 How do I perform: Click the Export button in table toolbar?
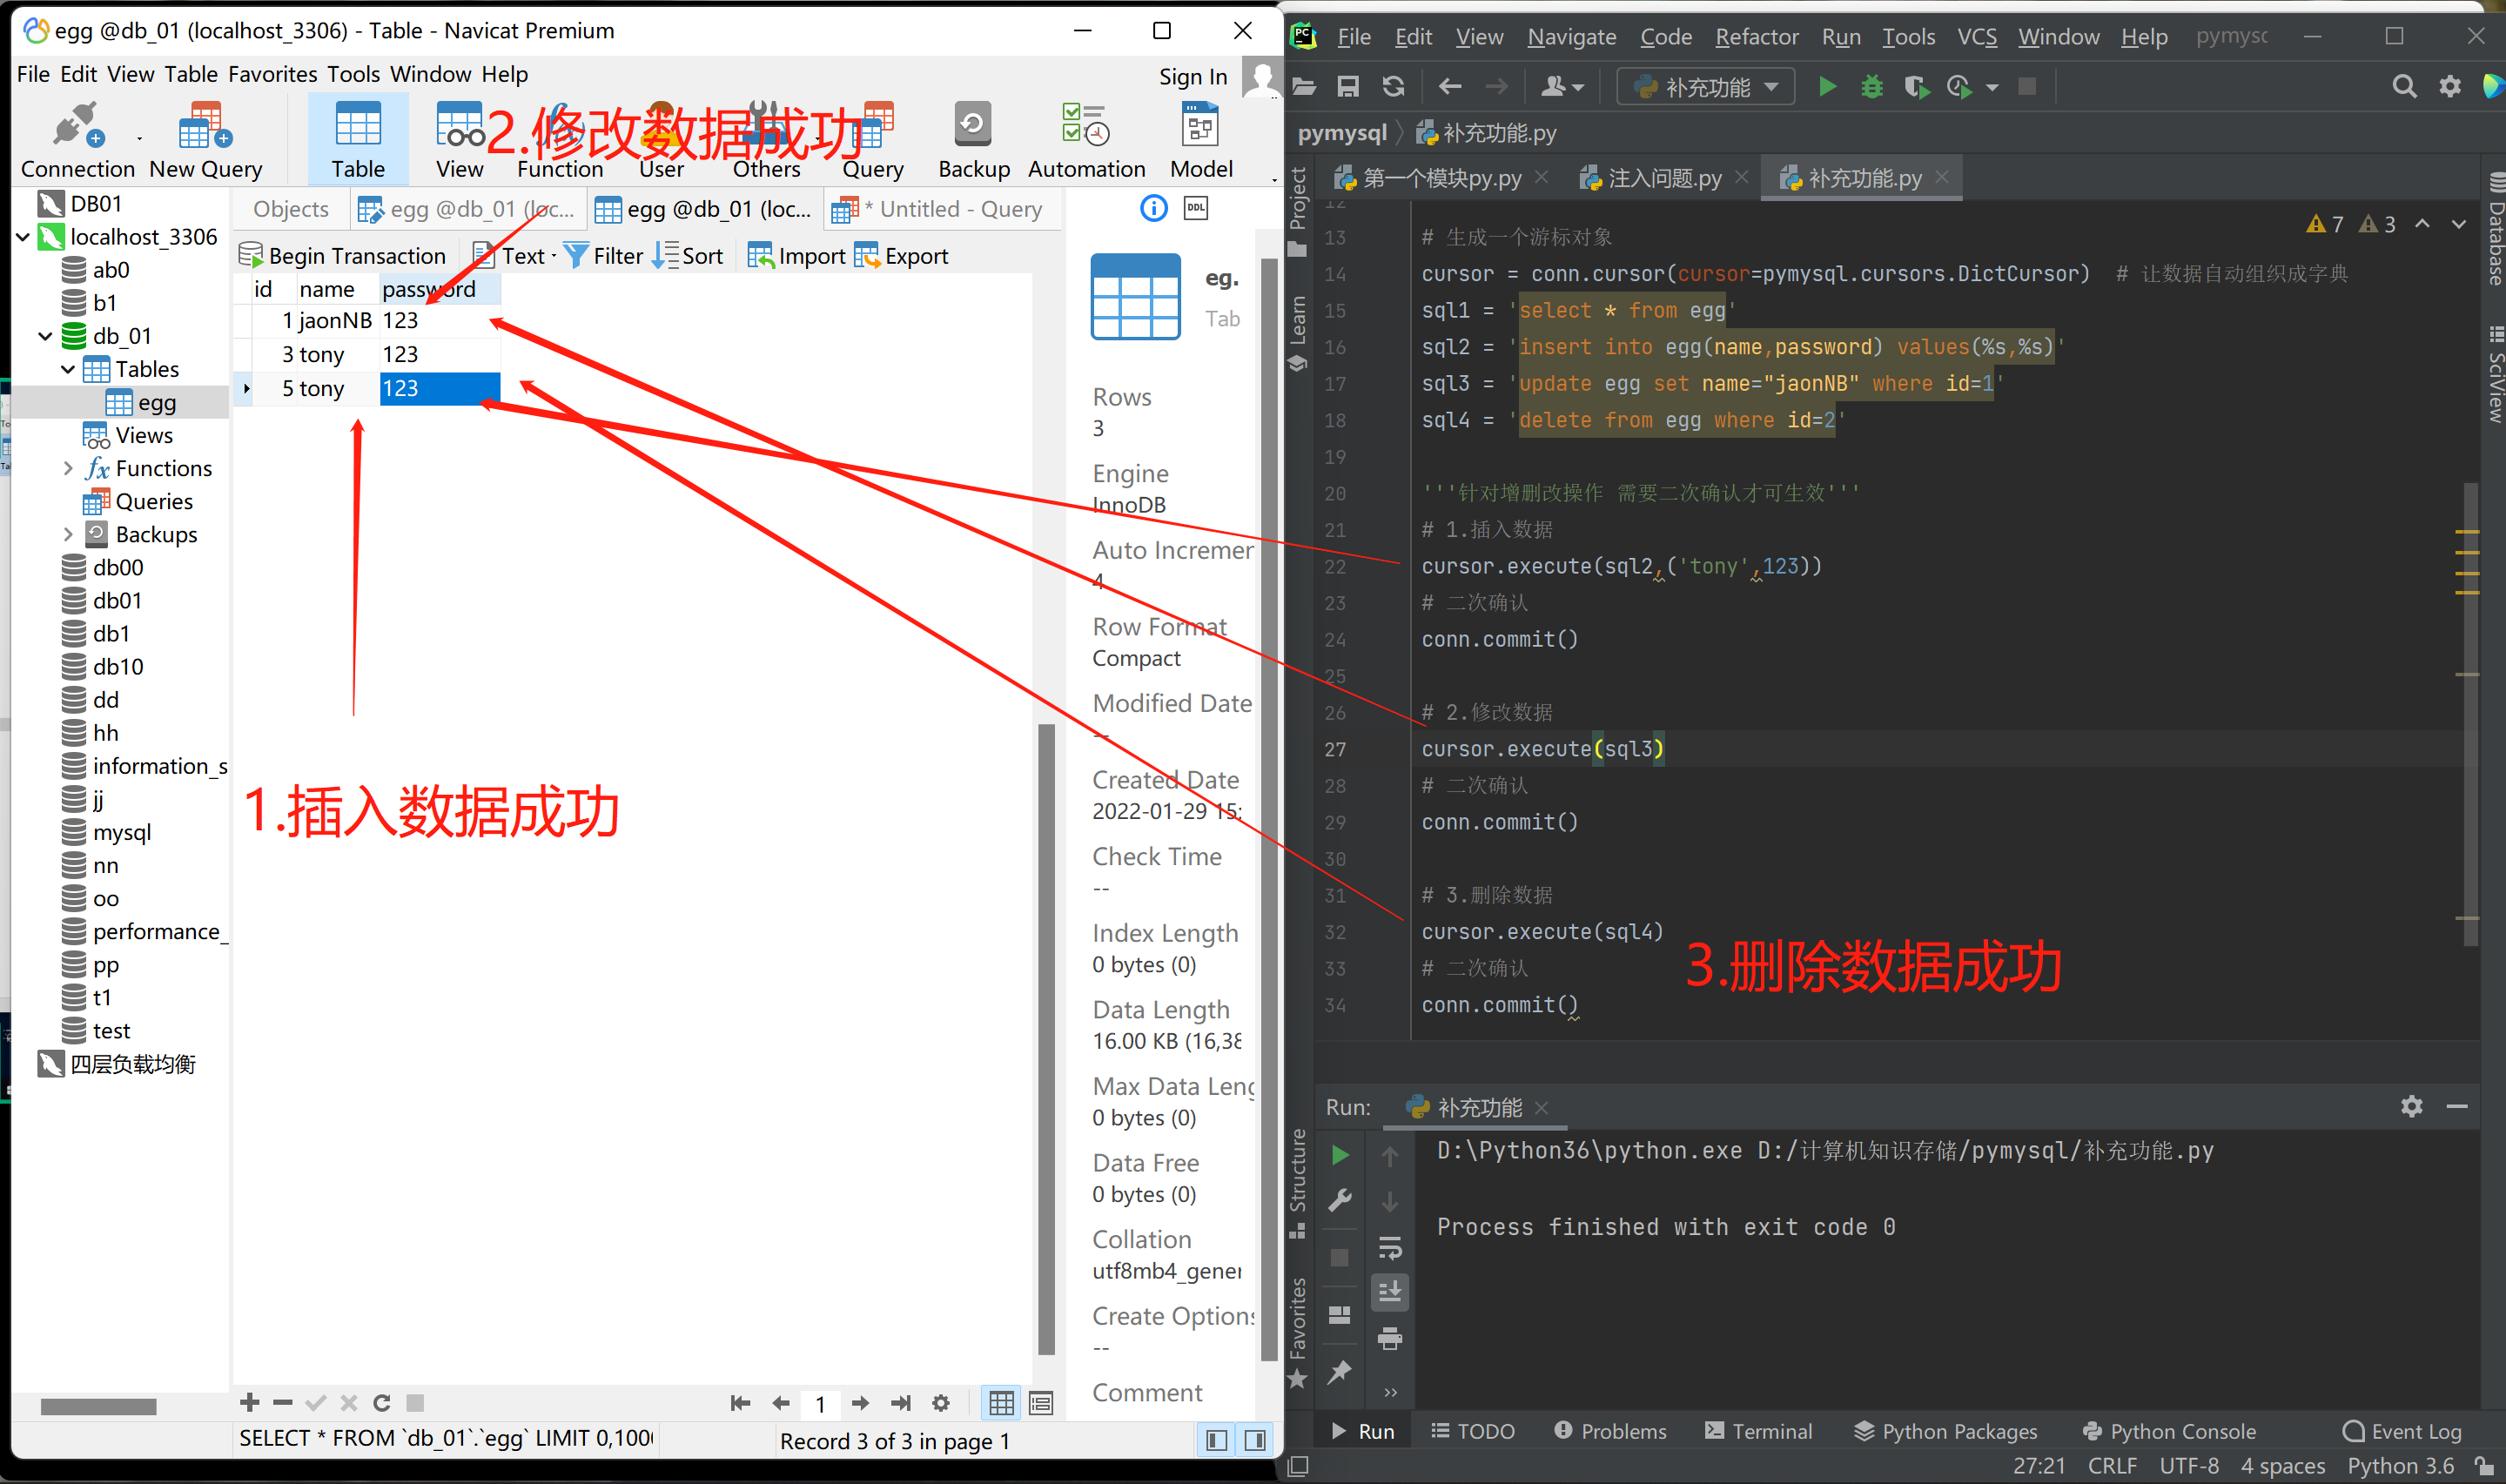click(x=902, y=256)
